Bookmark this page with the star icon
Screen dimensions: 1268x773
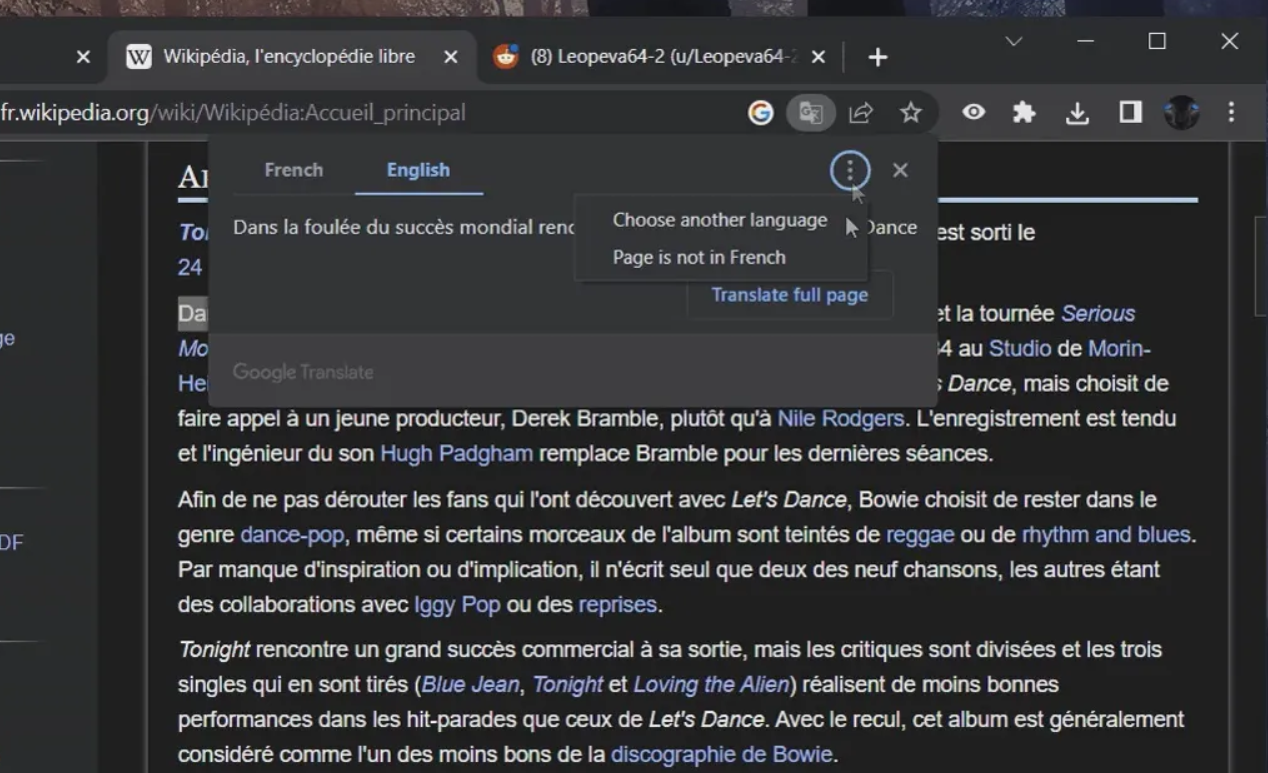[910, 113]
